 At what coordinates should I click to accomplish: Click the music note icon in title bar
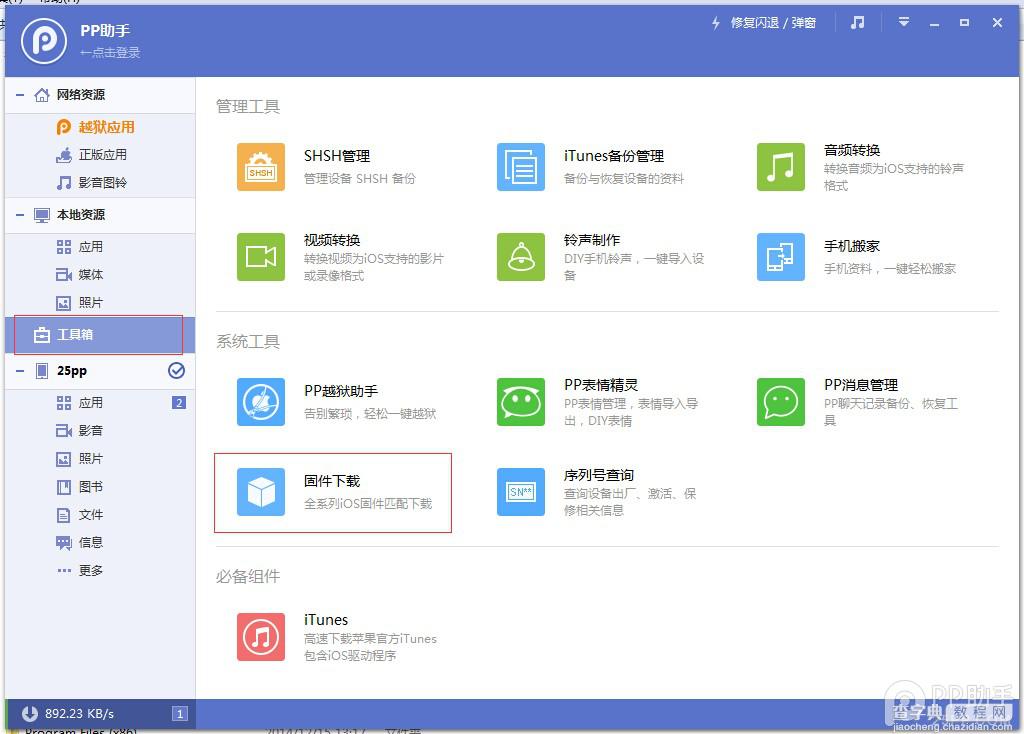click(857, 23)
